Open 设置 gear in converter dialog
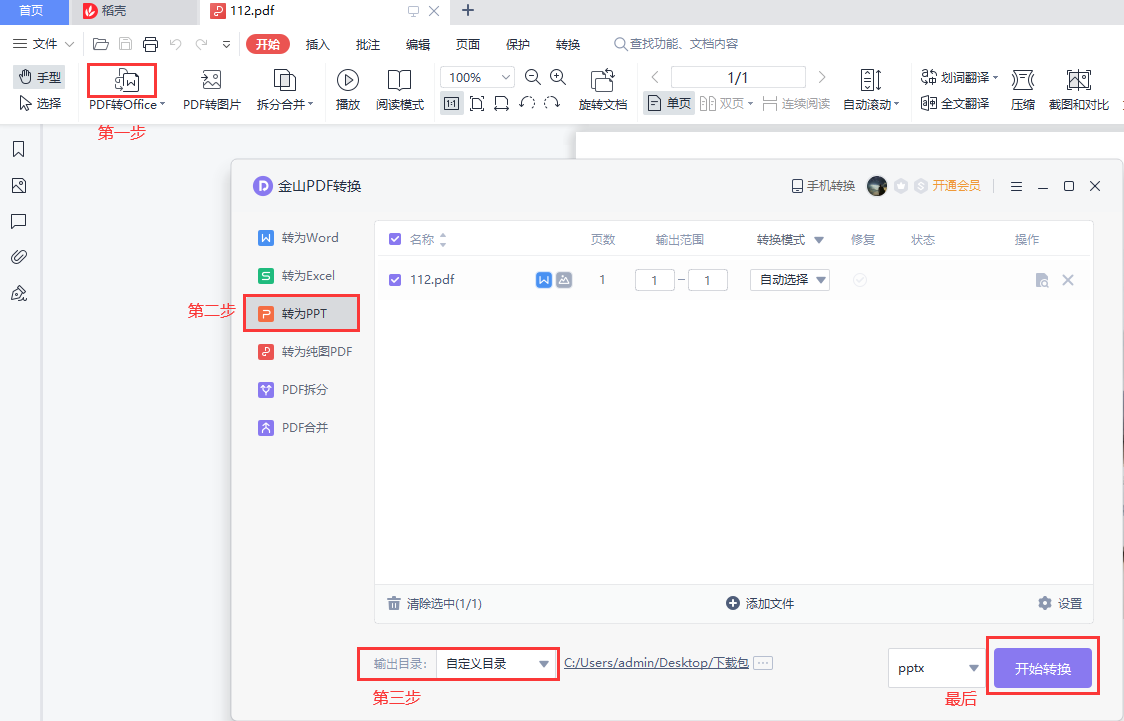This screenshot has height=721, width=1124. 1060,603
